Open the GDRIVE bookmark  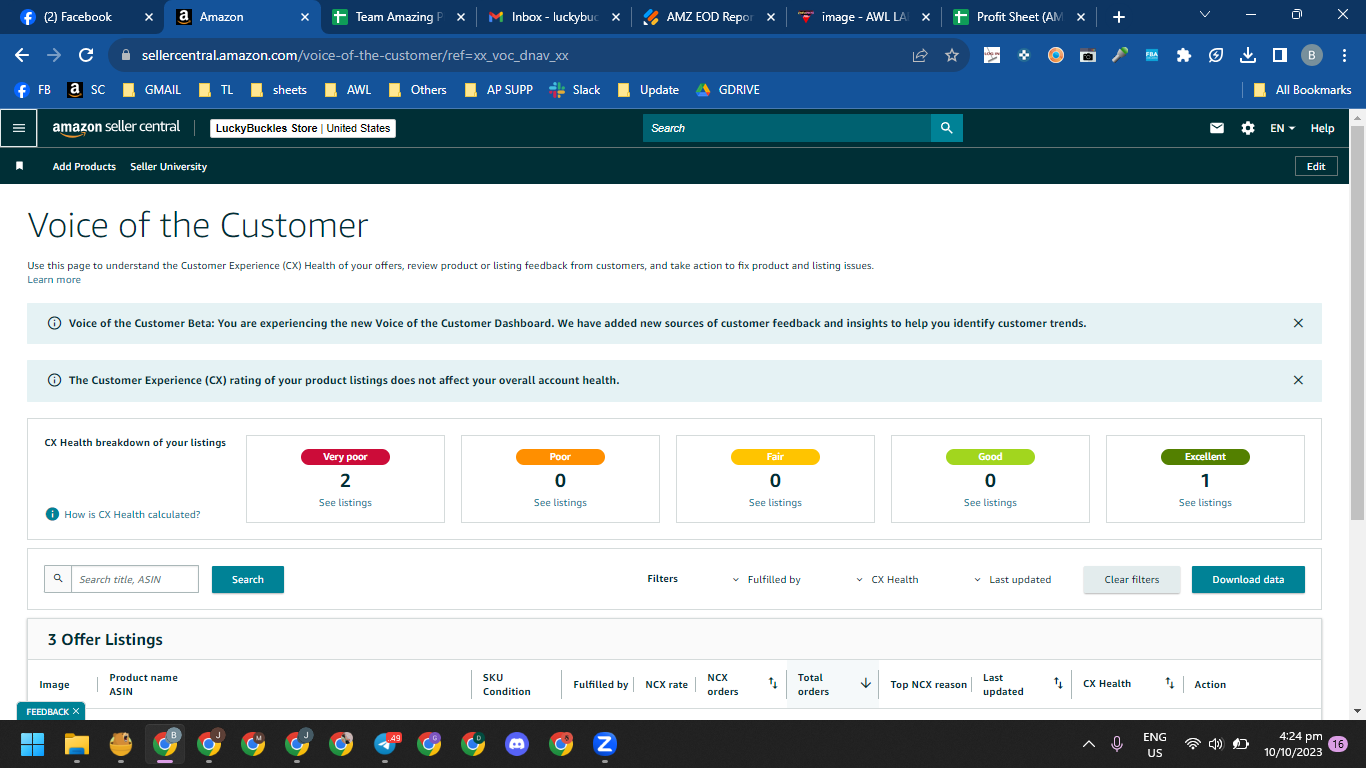pos(728,90)
